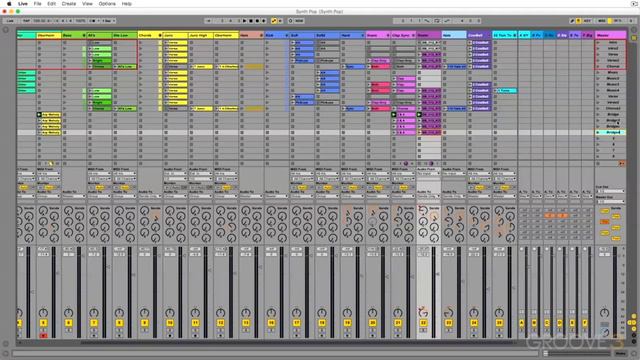Toggle track 17 activator button
640x360 pixels.
point(296,323)
